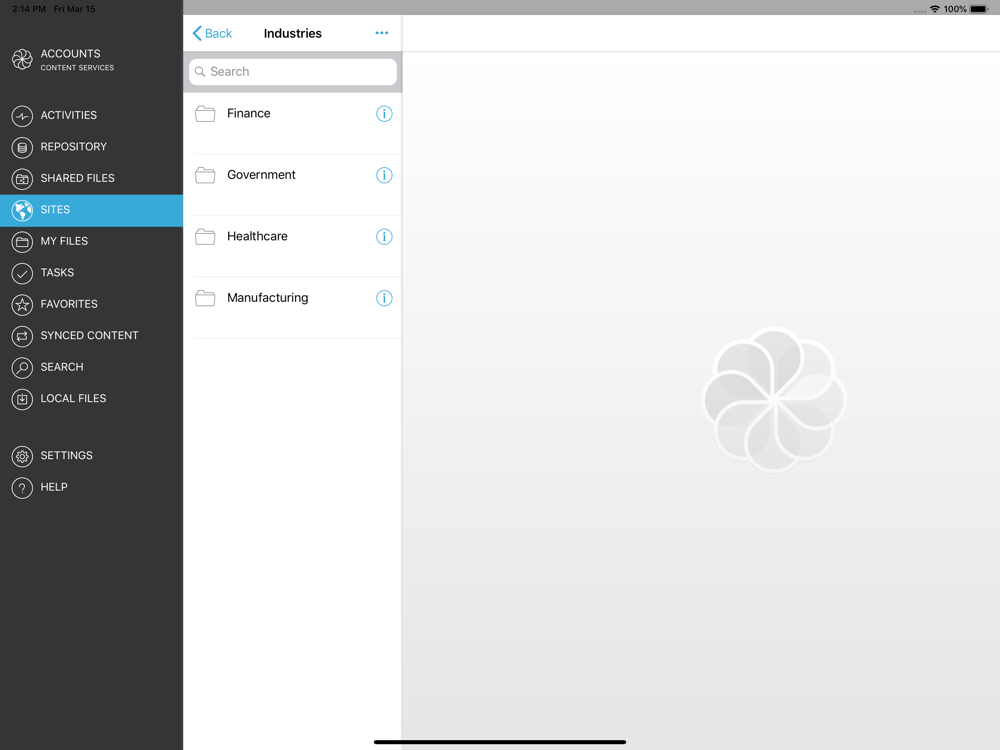Click the Manufacturing folder icon
This screenshot has width=1000, height=750.
pos(205,298)
